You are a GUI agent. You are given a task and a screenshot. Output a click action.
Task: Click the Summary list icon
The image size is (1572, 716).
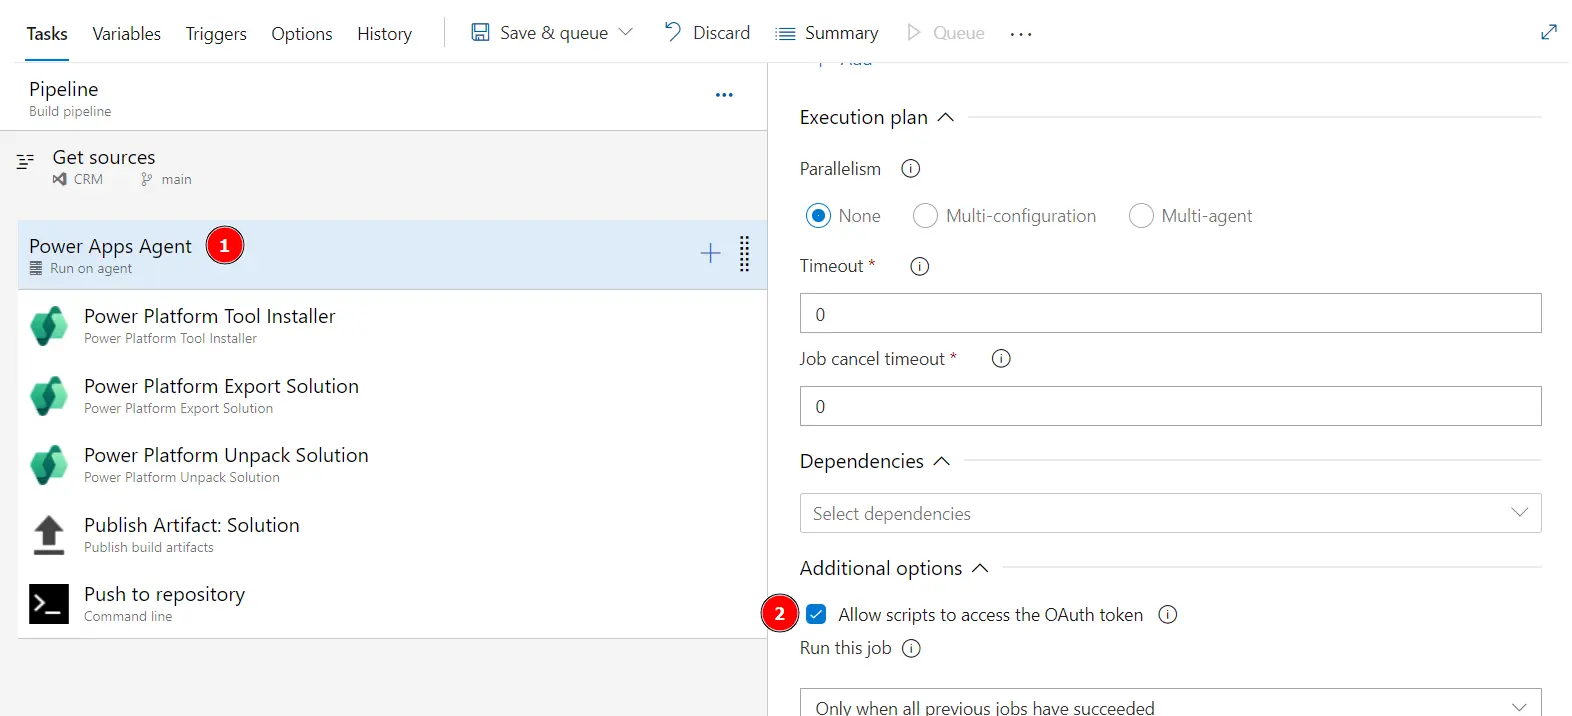pyautogui.click(x=786, y=34)
